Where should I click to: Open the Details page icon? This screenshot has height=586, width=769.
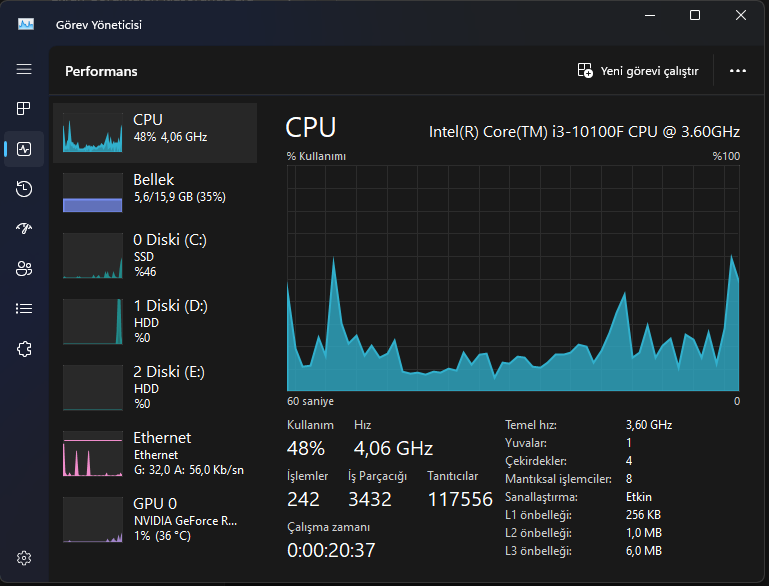(x=24, y=308)
